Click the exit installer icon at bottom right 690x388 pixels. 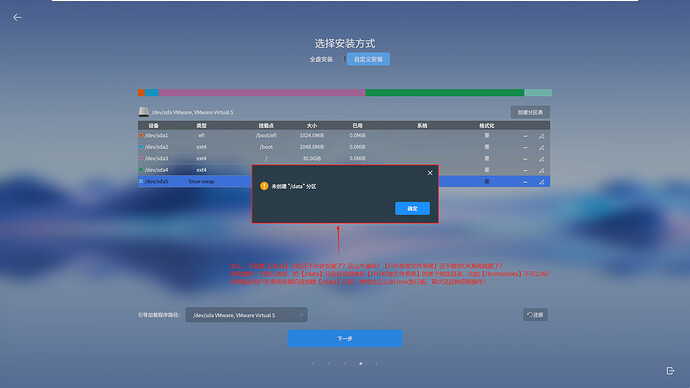[x=670, y=371]
